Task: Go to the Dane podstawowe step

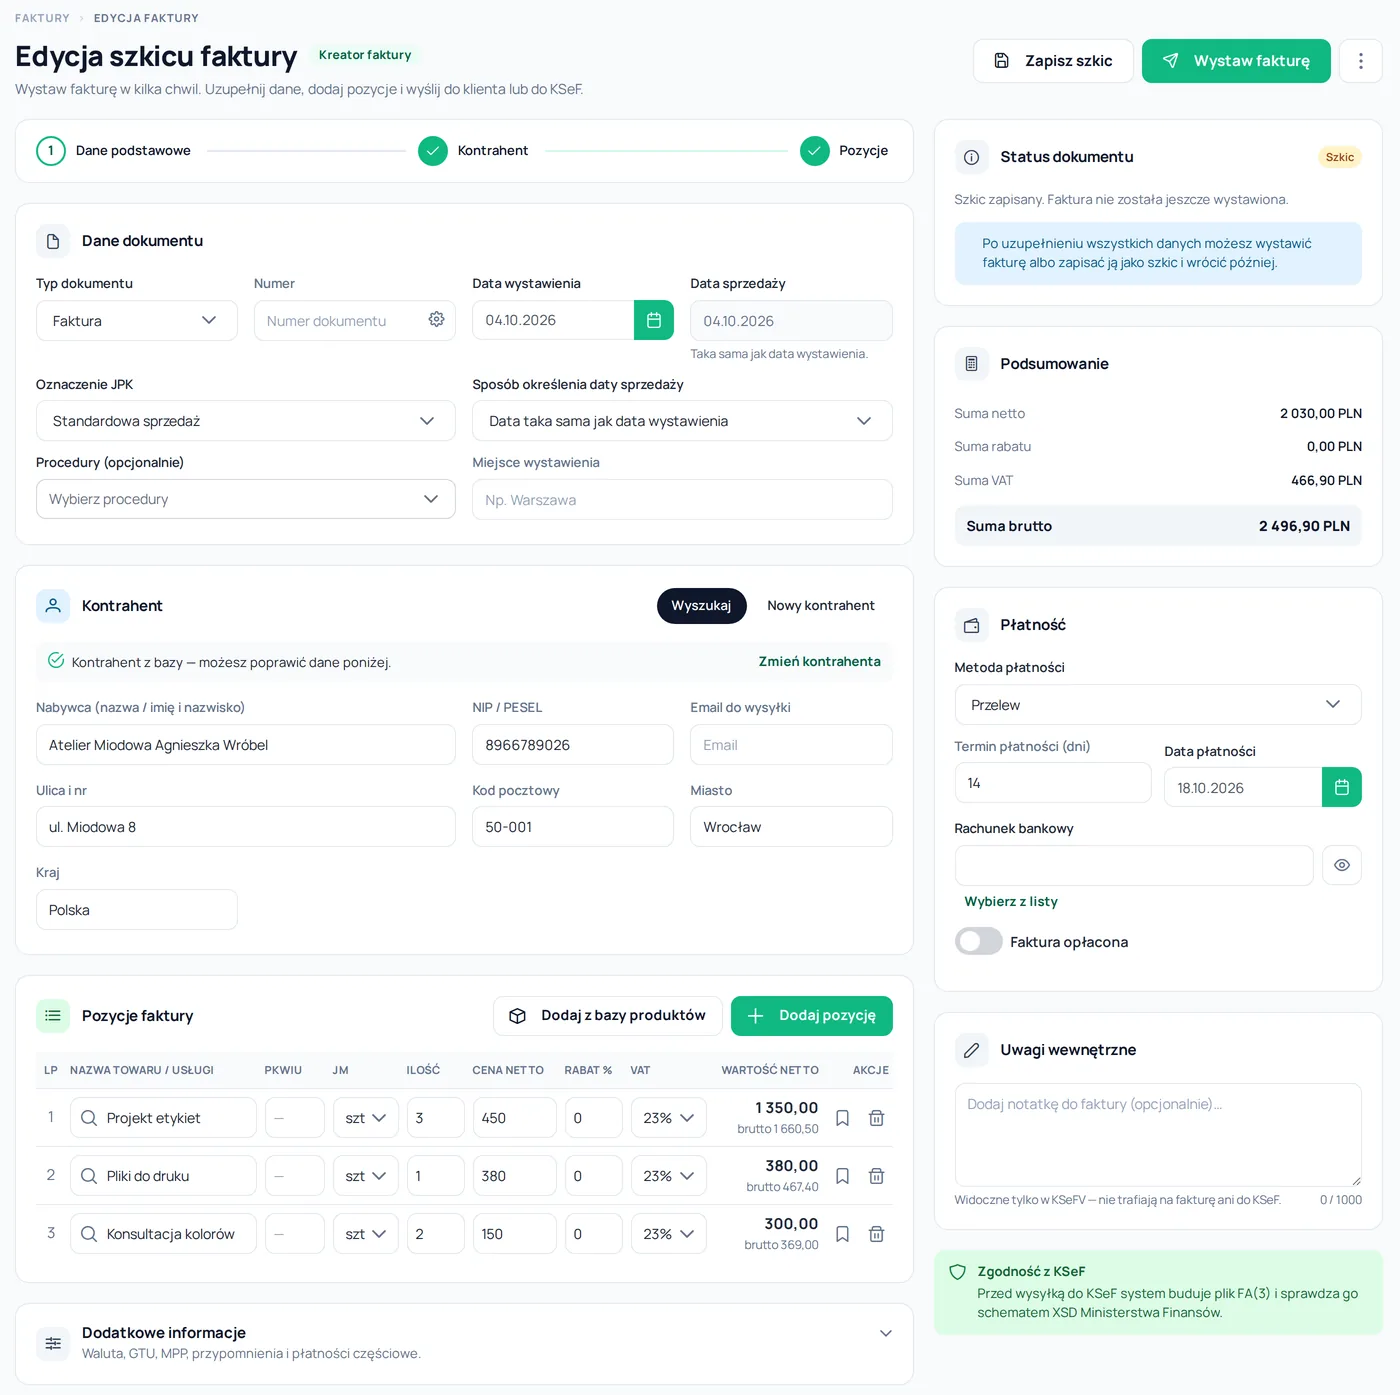Action: point(114,151)
